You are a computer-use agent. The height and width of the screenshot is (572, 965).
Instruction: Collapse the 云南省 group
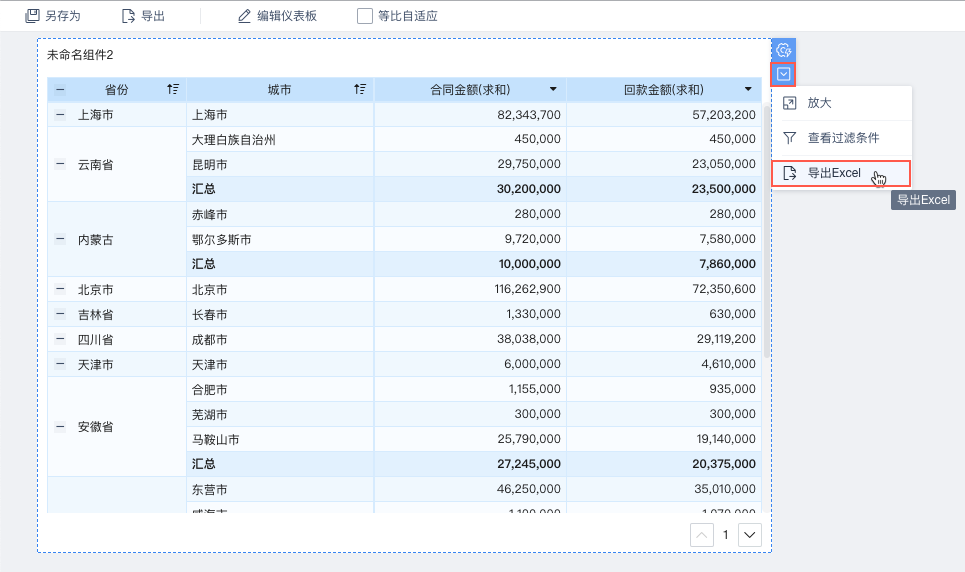point(60,164)
